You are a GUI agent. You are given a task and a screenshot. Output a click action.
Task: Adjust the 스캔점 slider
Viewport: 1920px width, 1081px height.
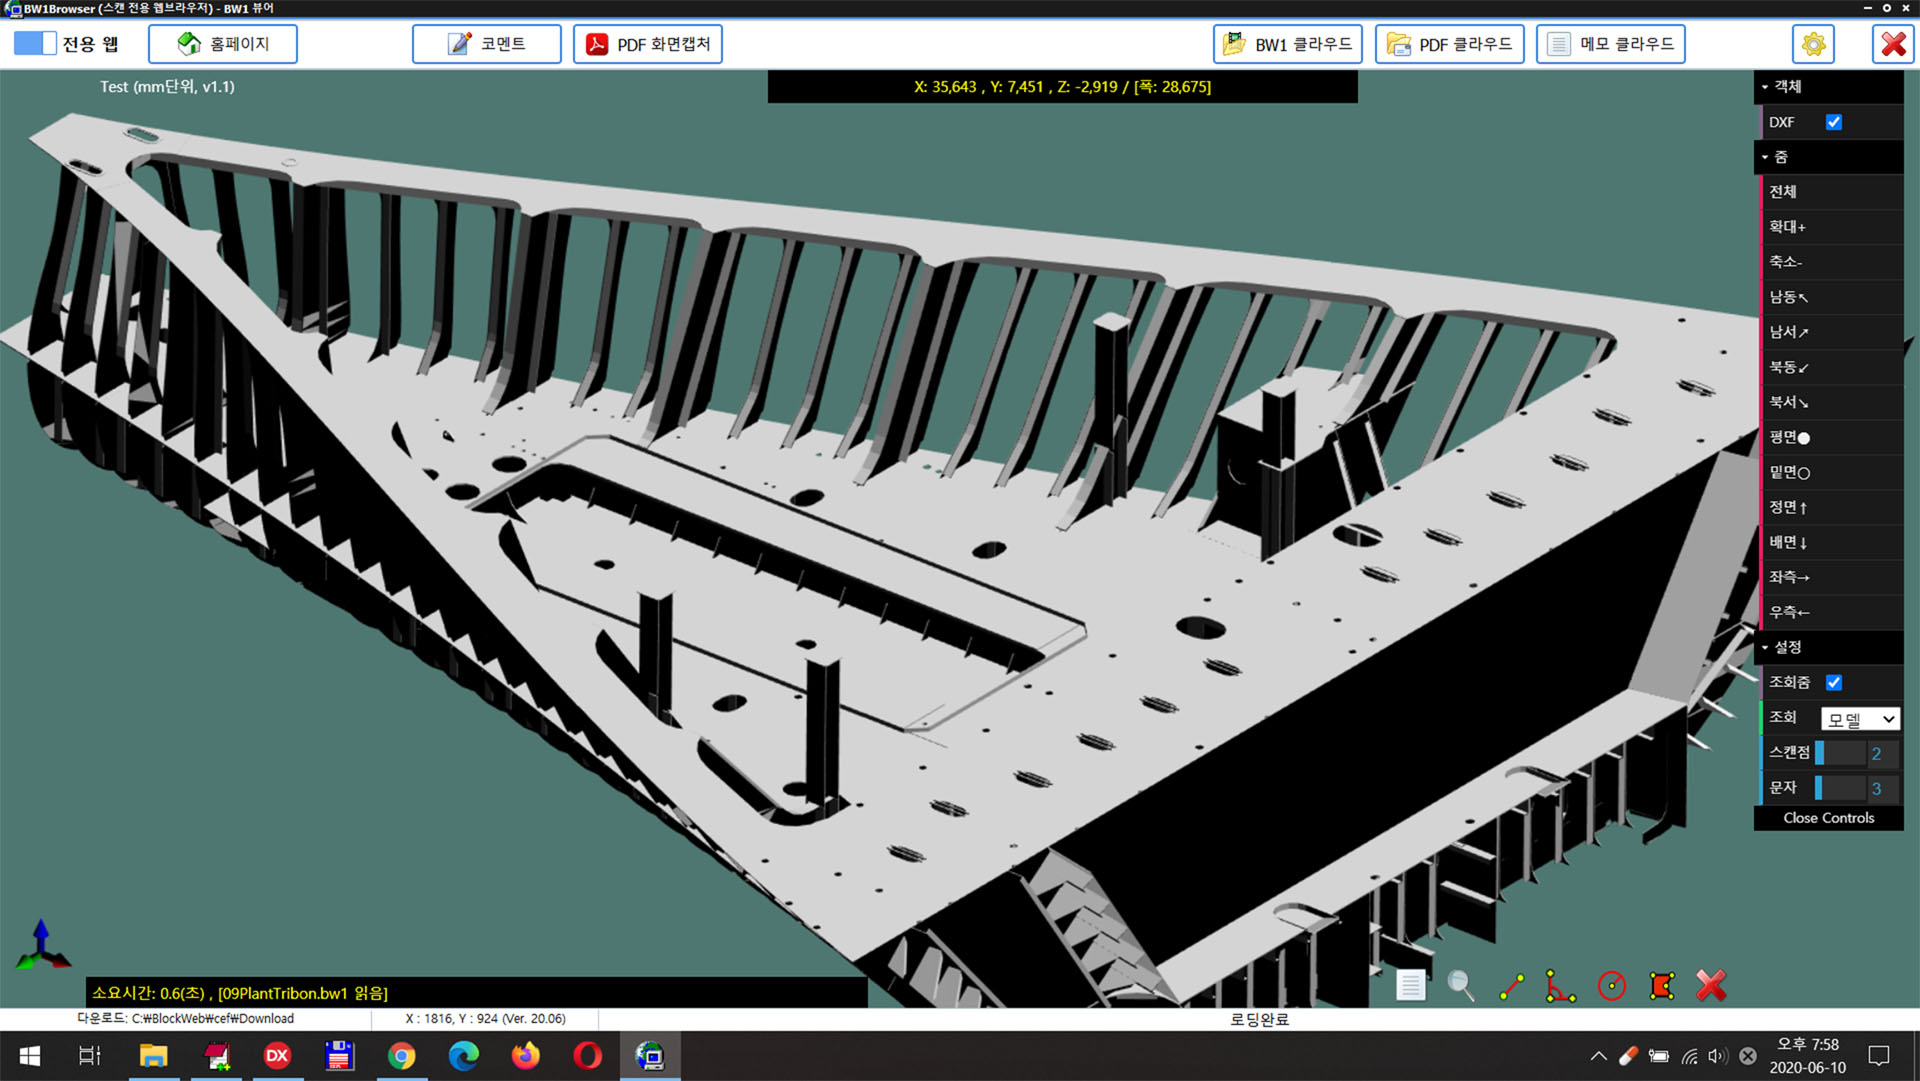[1840, 753]
